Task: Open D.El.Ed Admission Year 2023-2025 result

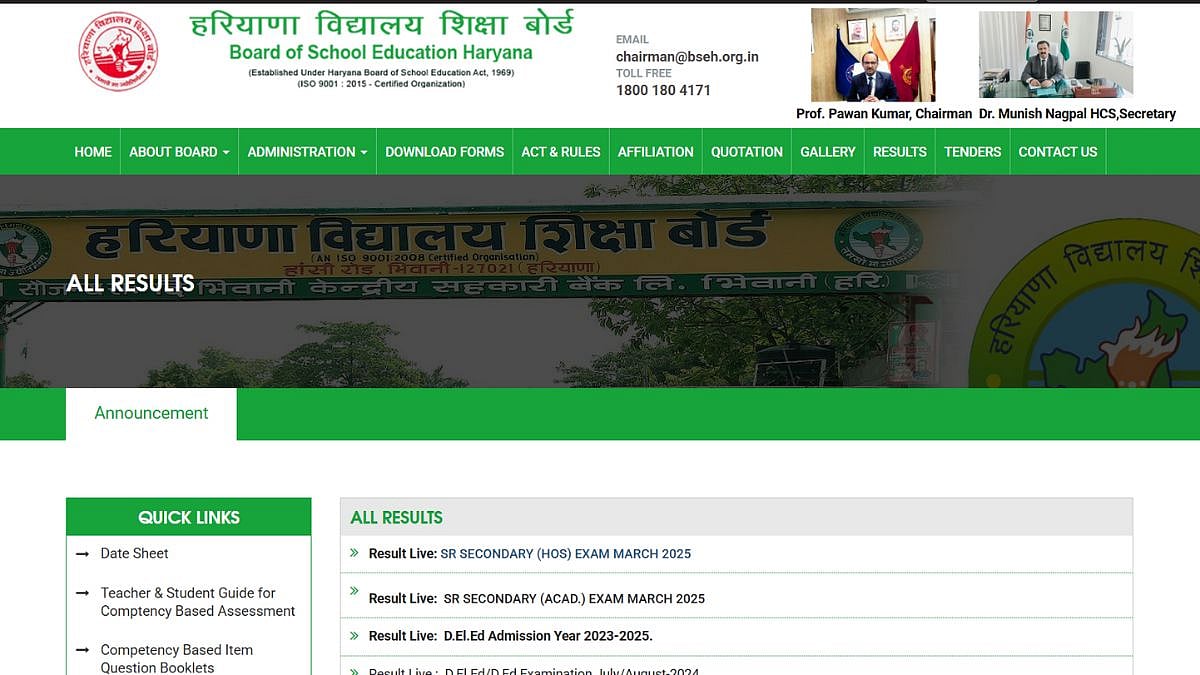Action: [548, 636]
